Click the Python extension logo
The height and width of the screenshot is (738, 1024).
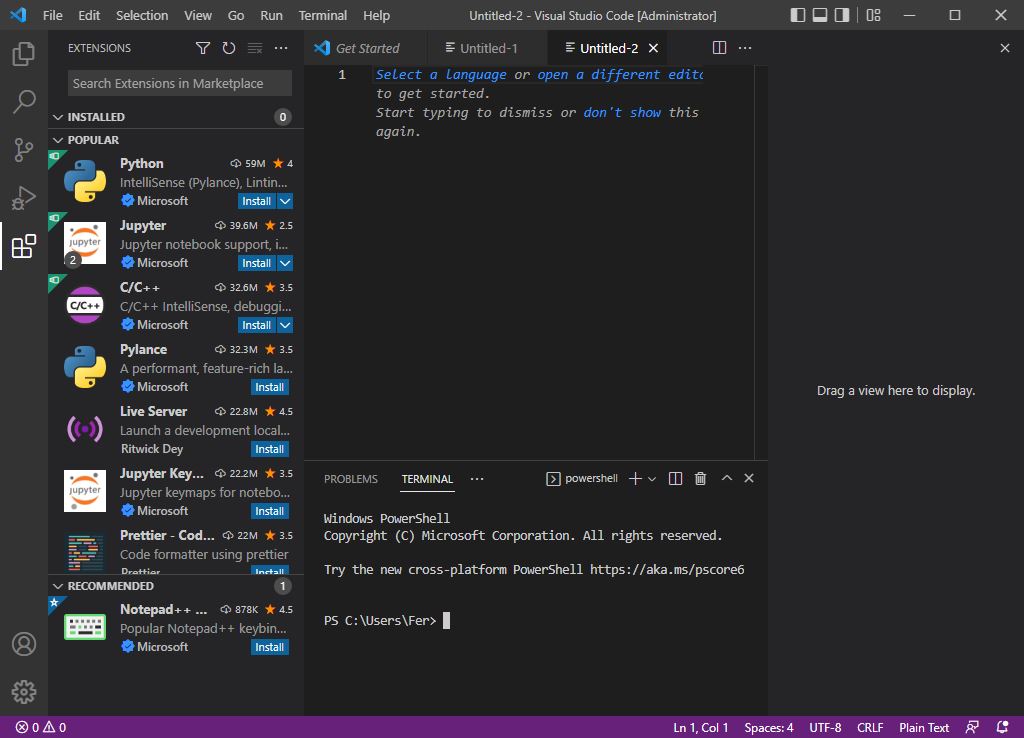tap(85, 182)
